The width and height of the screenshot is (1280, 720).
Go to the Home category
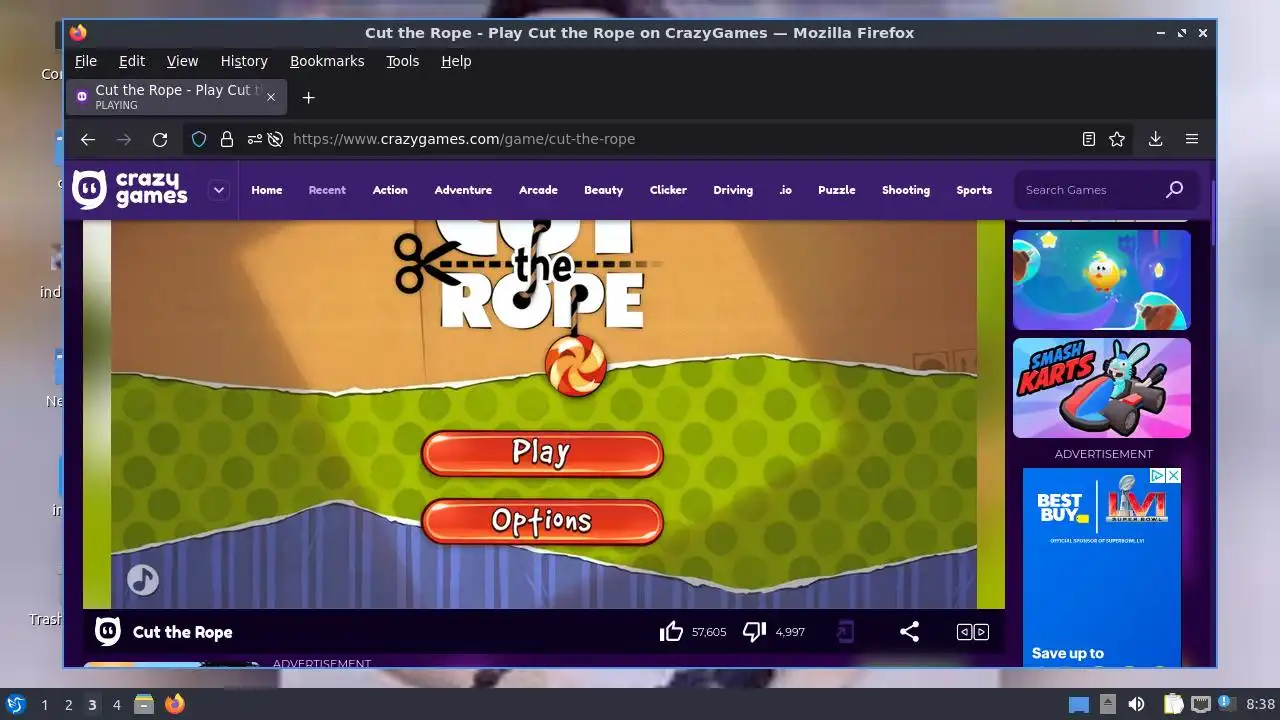pyautogui.click(x=267, y=190)
